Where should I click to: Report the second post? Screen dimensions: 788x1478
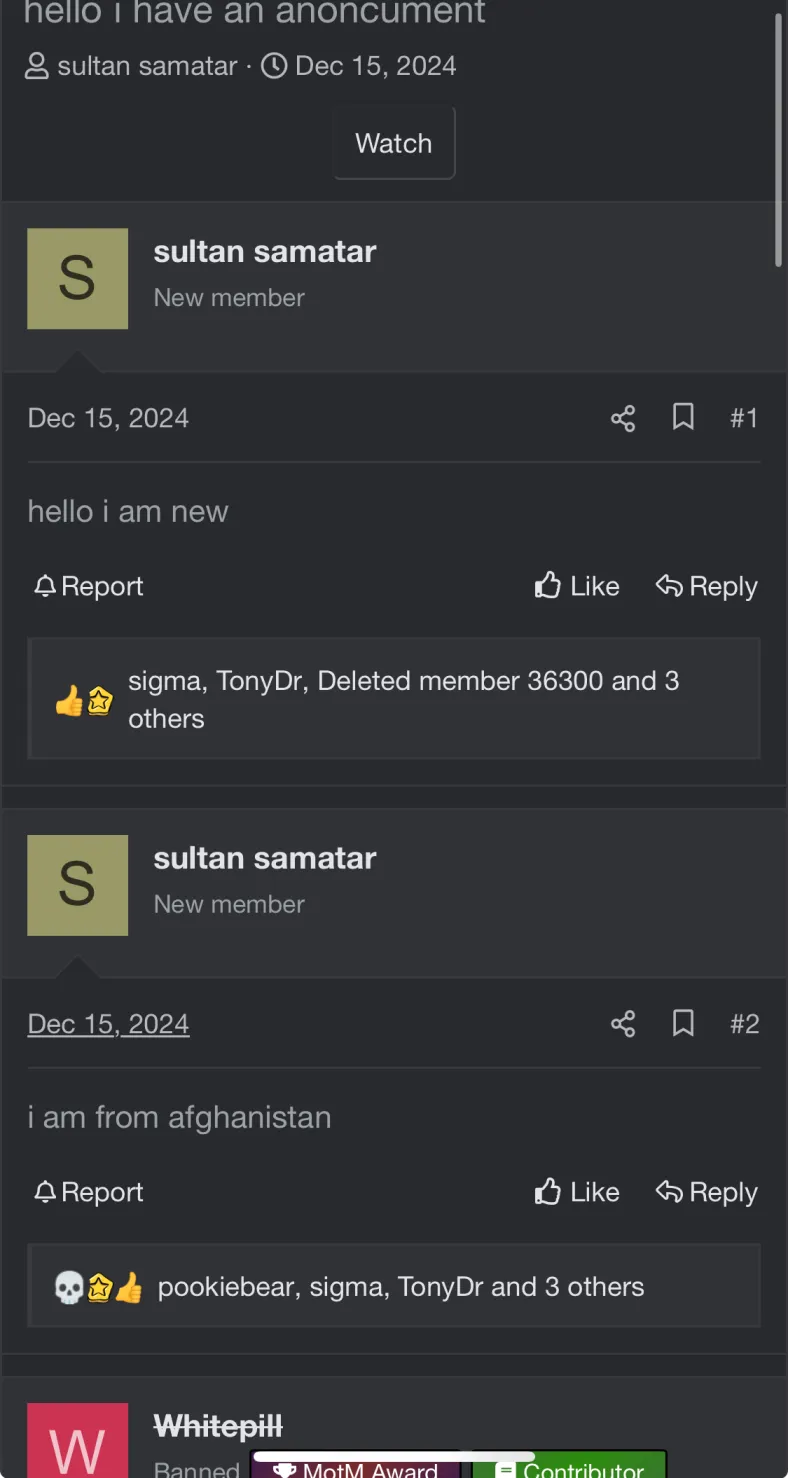(x=88, y=1192)
